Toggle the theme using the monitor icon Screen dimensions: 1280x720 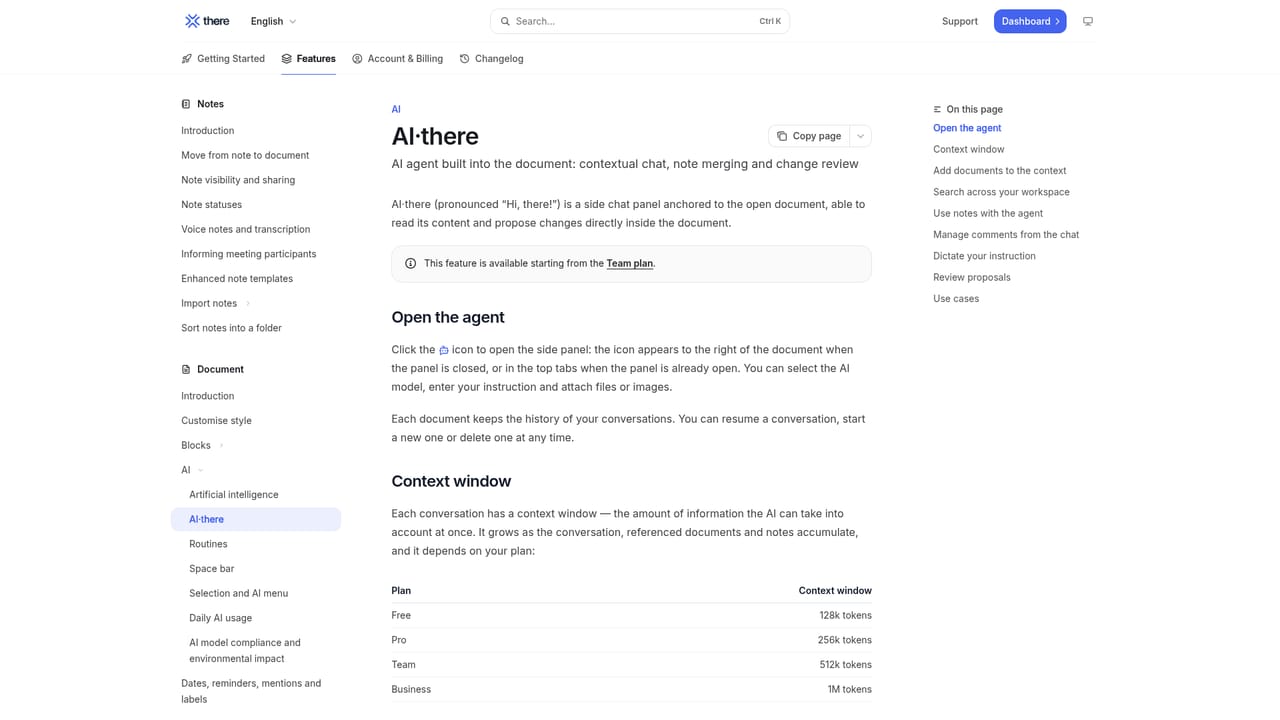[x=1088, y=21]
